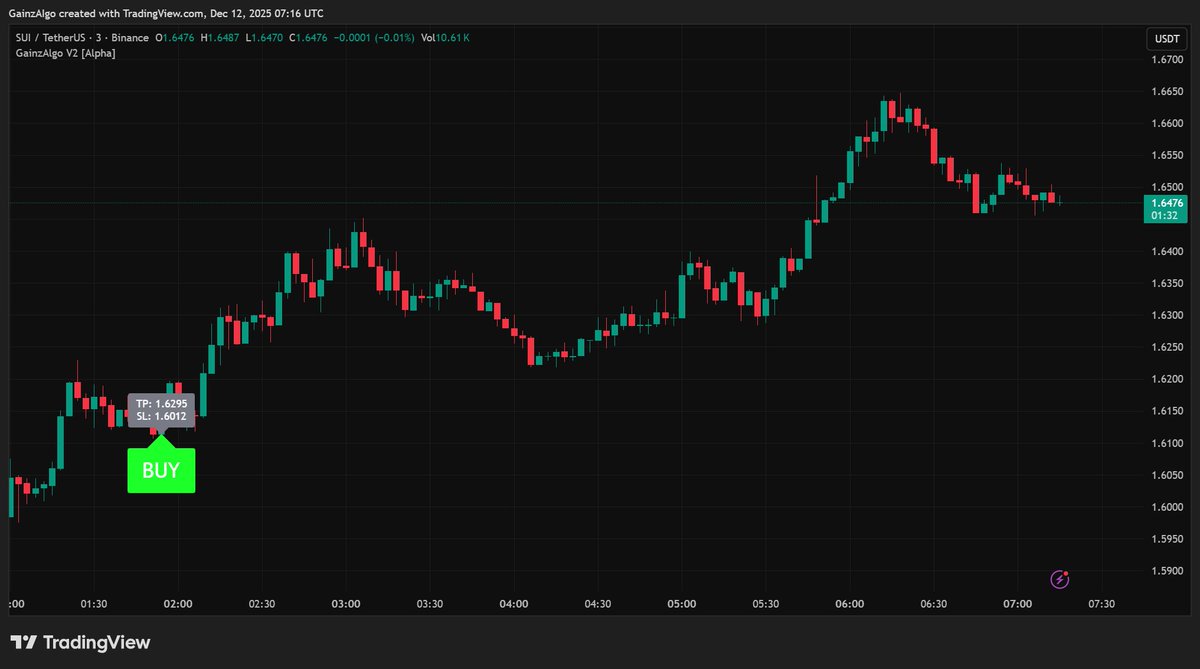The height and width of the screenshot is (669, 1200).
Task: Expand the 3-minute timeframe in the legend
Action: 100,36
